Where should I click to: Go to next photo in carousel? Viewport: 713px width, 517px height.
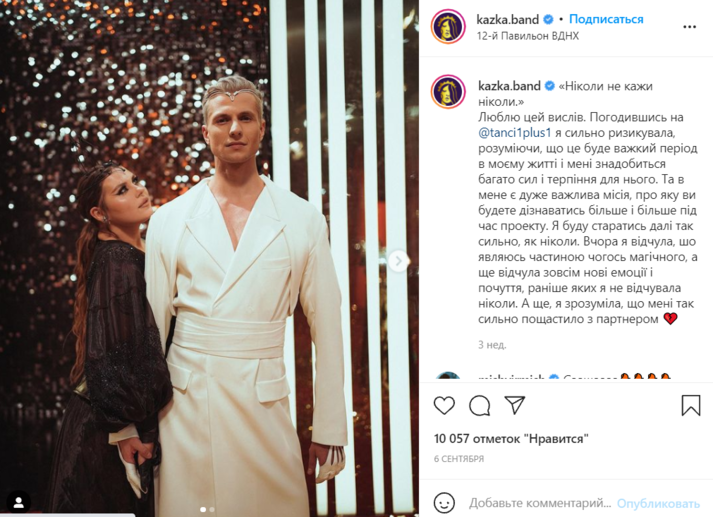coord(398,261)
